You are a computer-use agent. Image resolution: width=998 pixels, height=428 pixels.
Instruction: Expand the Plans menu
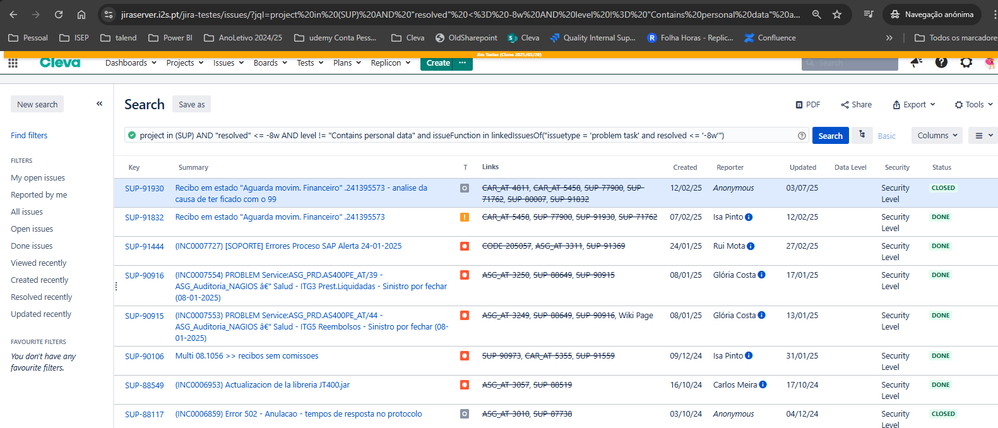[x=348, y=63]
